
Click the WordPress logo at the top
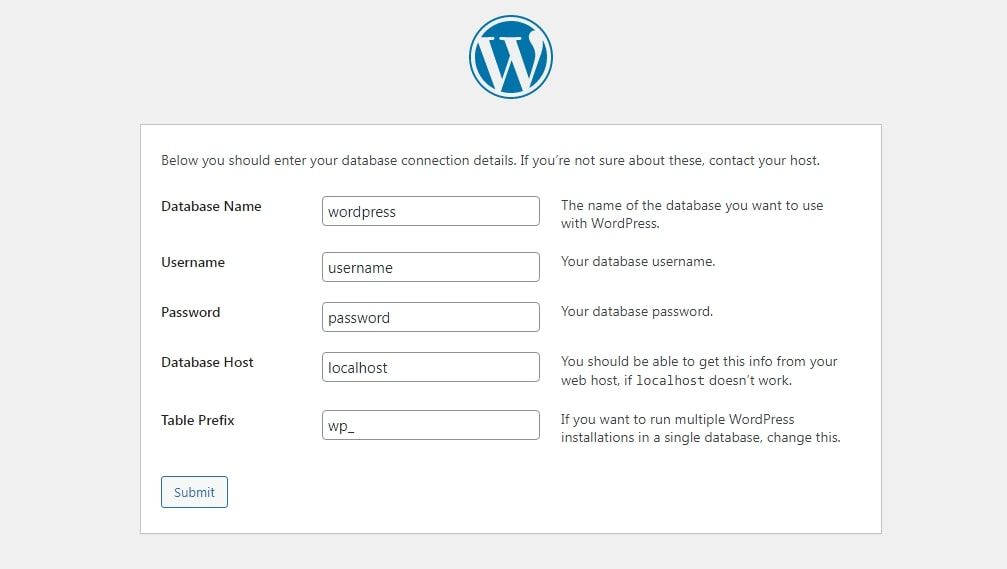pos(510,57)
